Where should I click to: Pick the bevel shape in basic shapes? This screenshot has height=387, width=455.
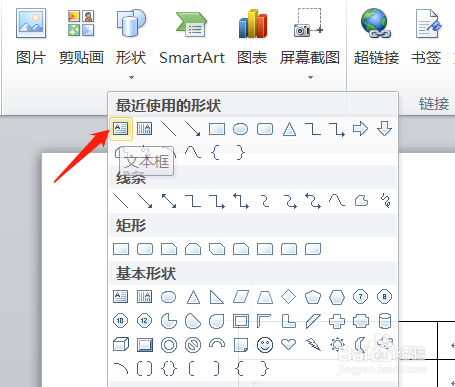pos(145,345)
